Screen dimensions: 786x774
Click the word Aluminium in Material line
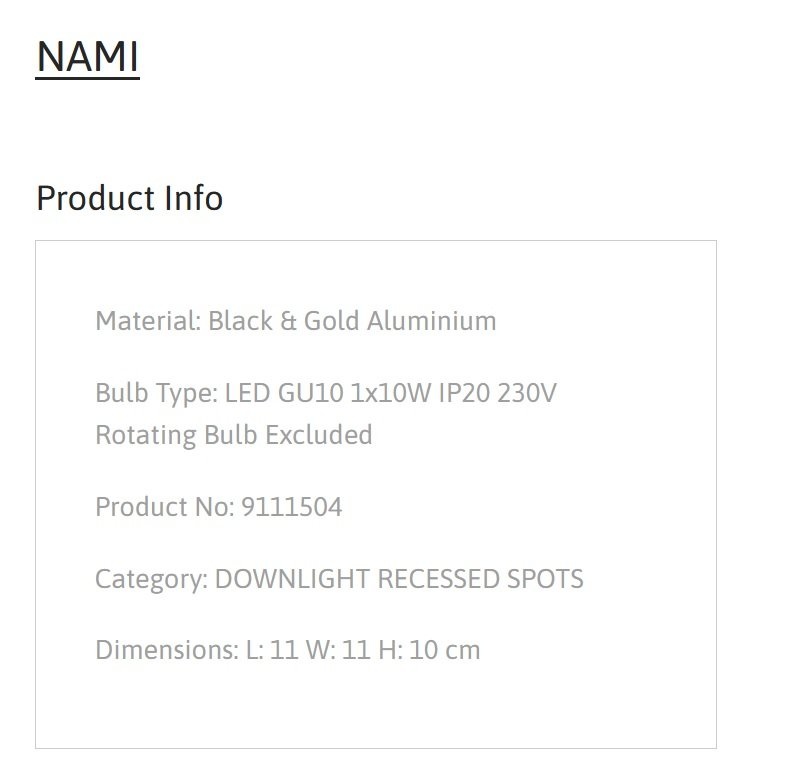click(x=432, y=321)
